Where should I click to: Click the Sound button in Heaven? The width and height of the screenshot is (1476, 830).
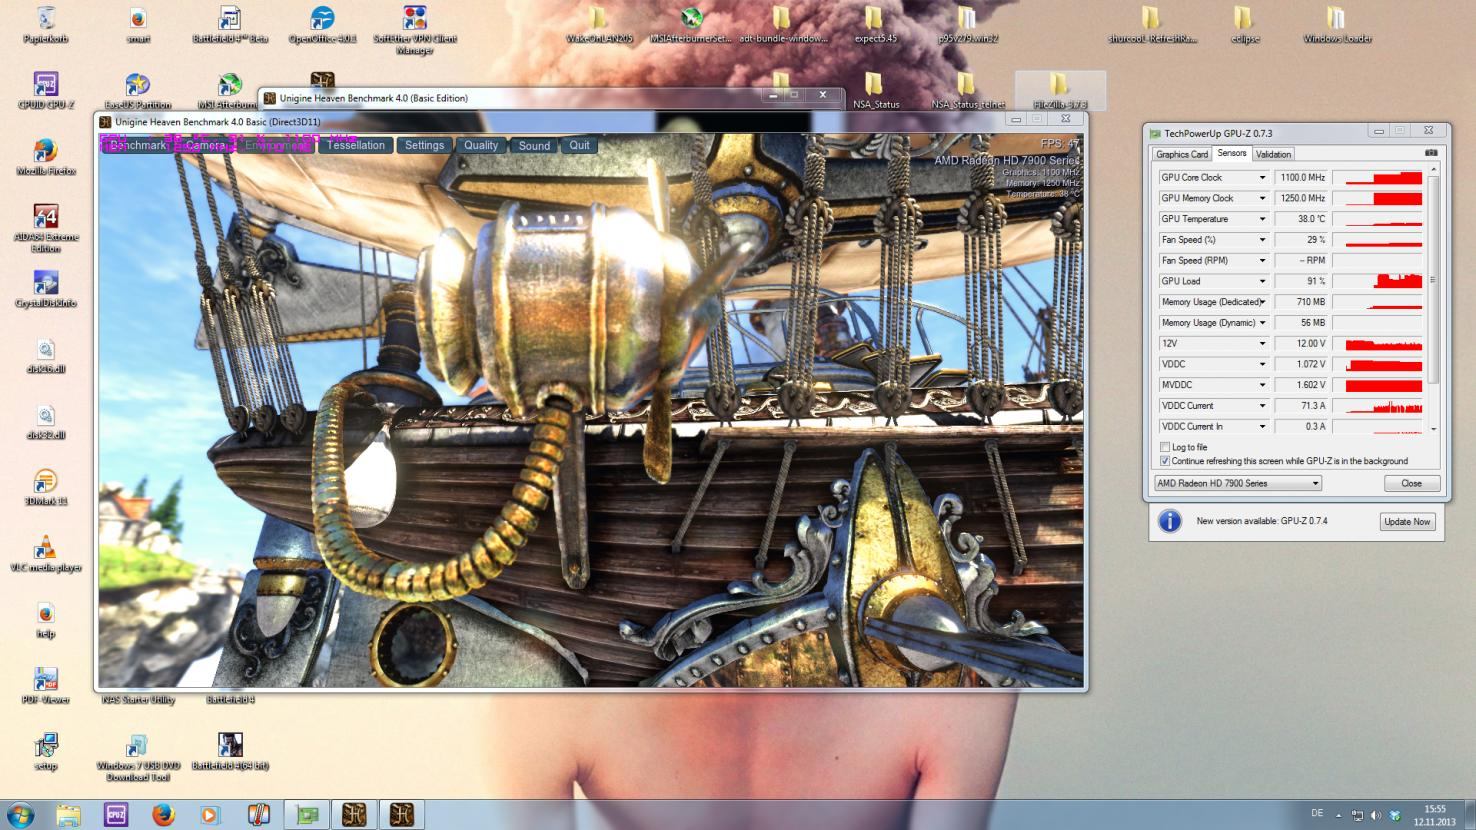tap(534, 145)
